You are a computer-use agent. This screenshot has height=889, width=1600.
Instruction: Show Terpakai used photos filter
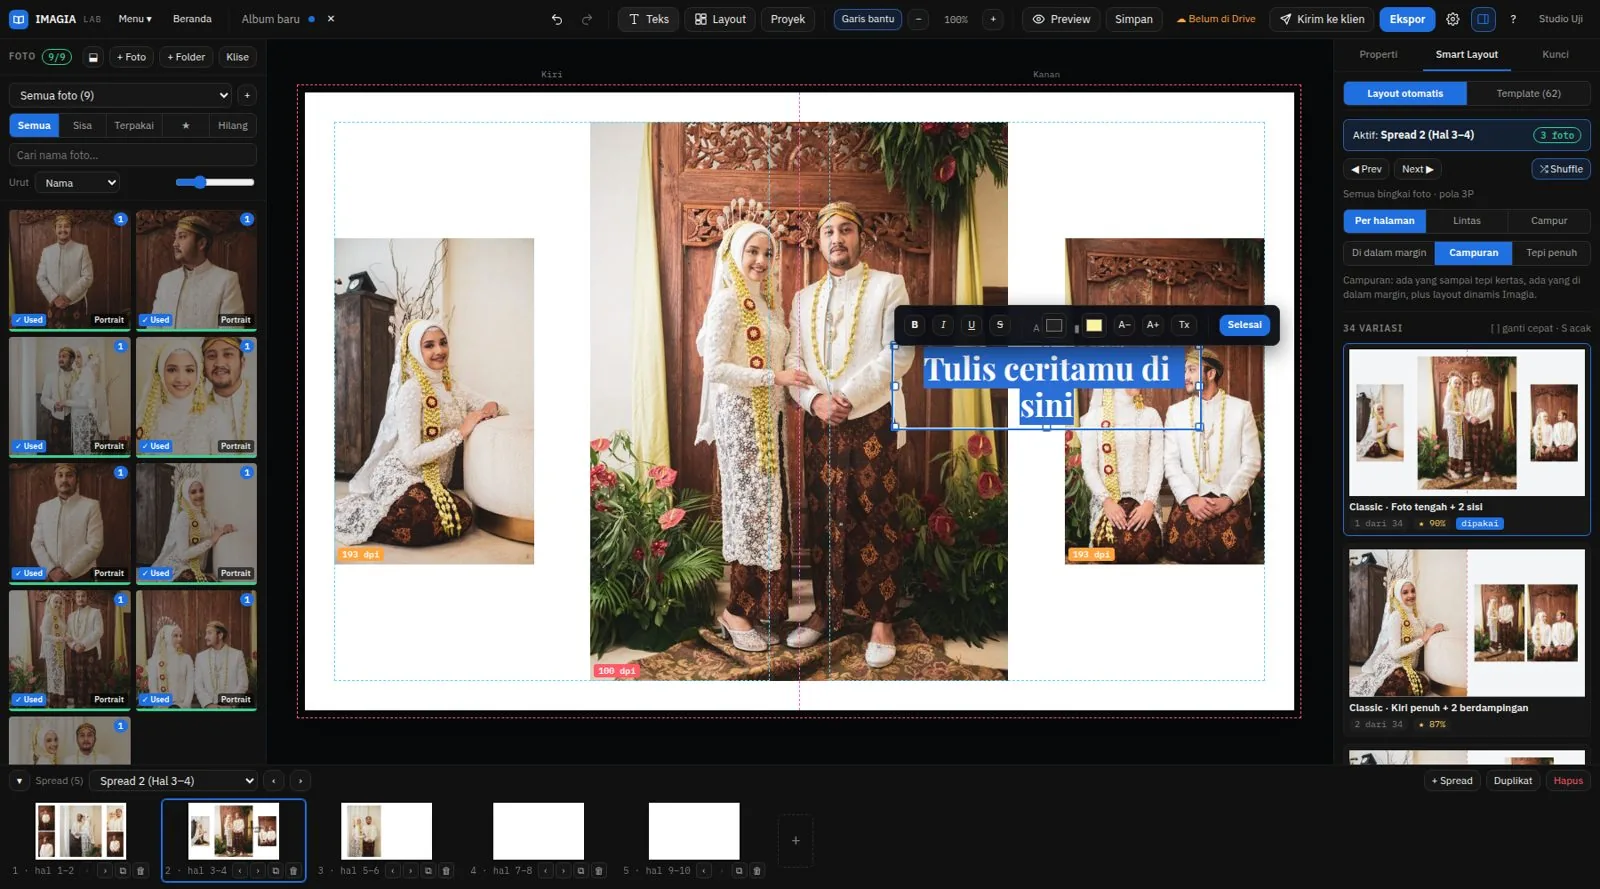[134, 126]
